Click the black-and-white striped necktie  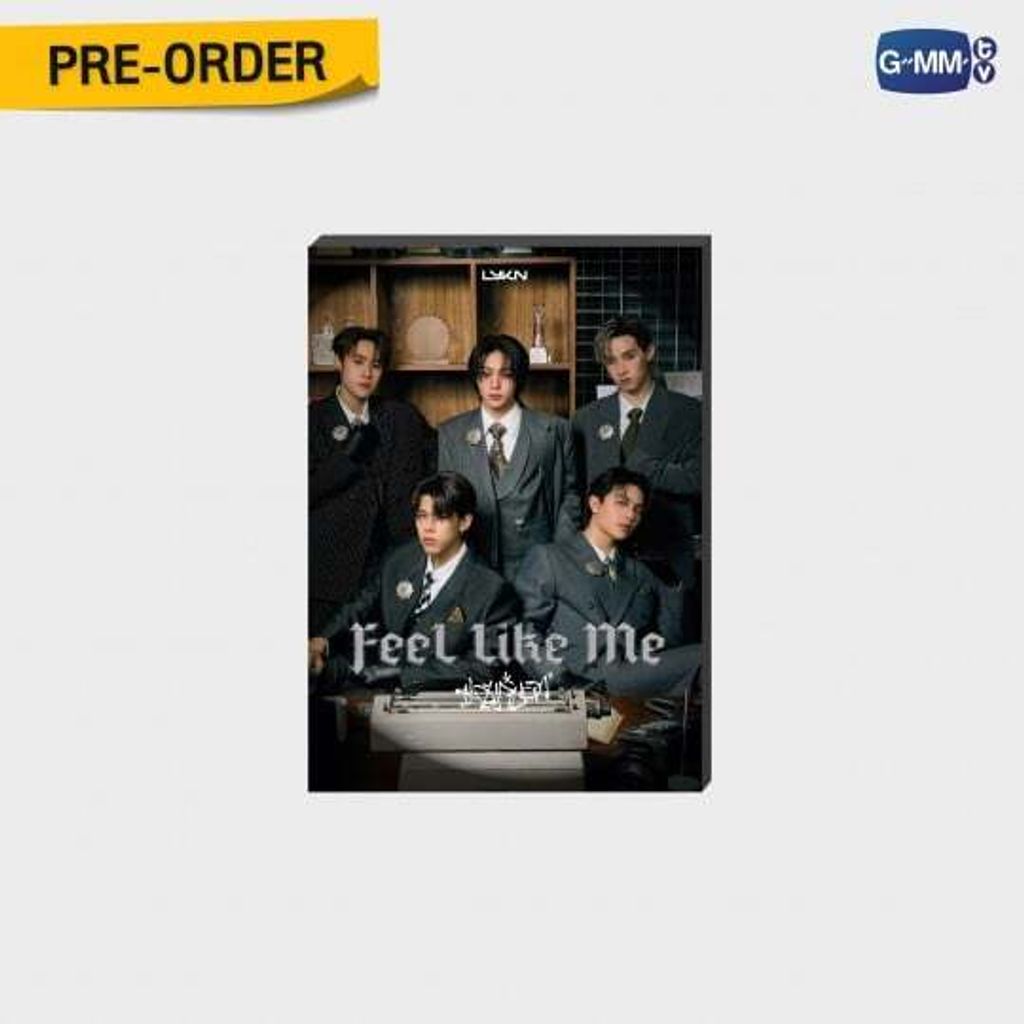pyautogui.click(x=424, y=592)
